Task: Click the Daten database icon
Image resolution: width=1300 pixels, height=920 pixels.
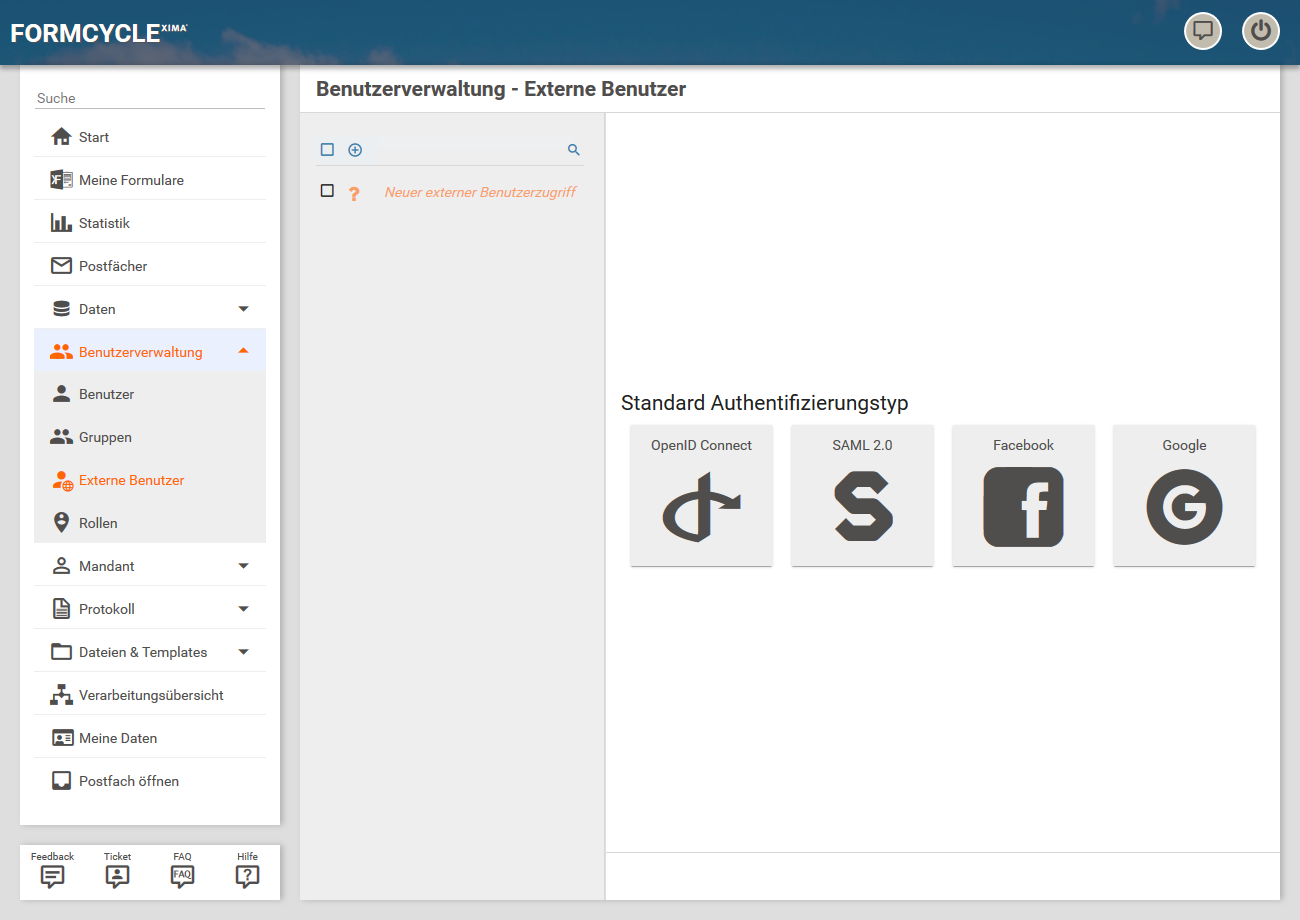Action: click(x=62, y=309)
